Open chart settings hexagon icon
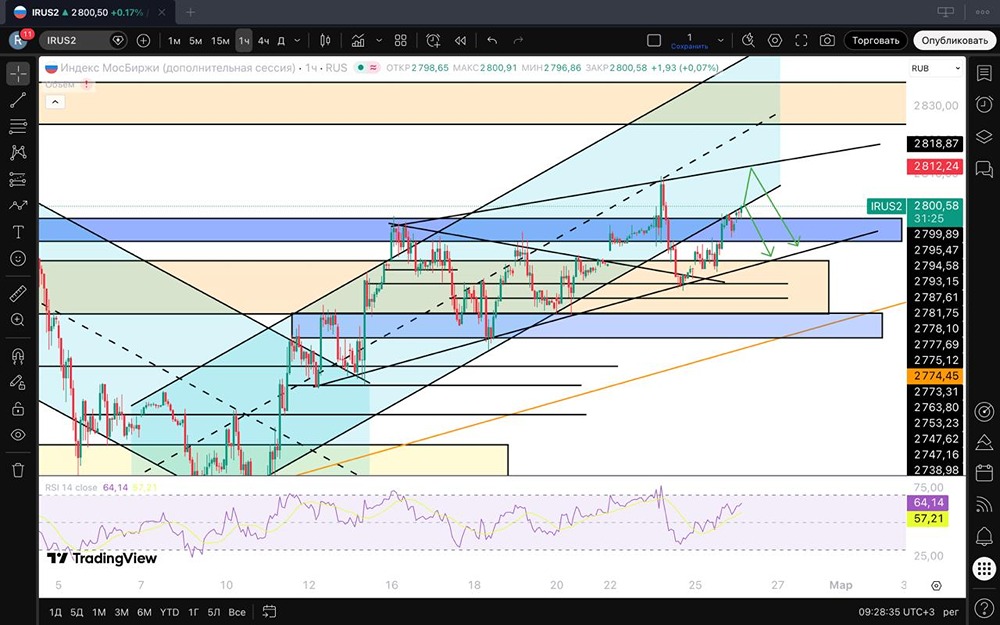Image resolution: width=1000 pixels, height=625 pixels. click(x=775, y=41)
